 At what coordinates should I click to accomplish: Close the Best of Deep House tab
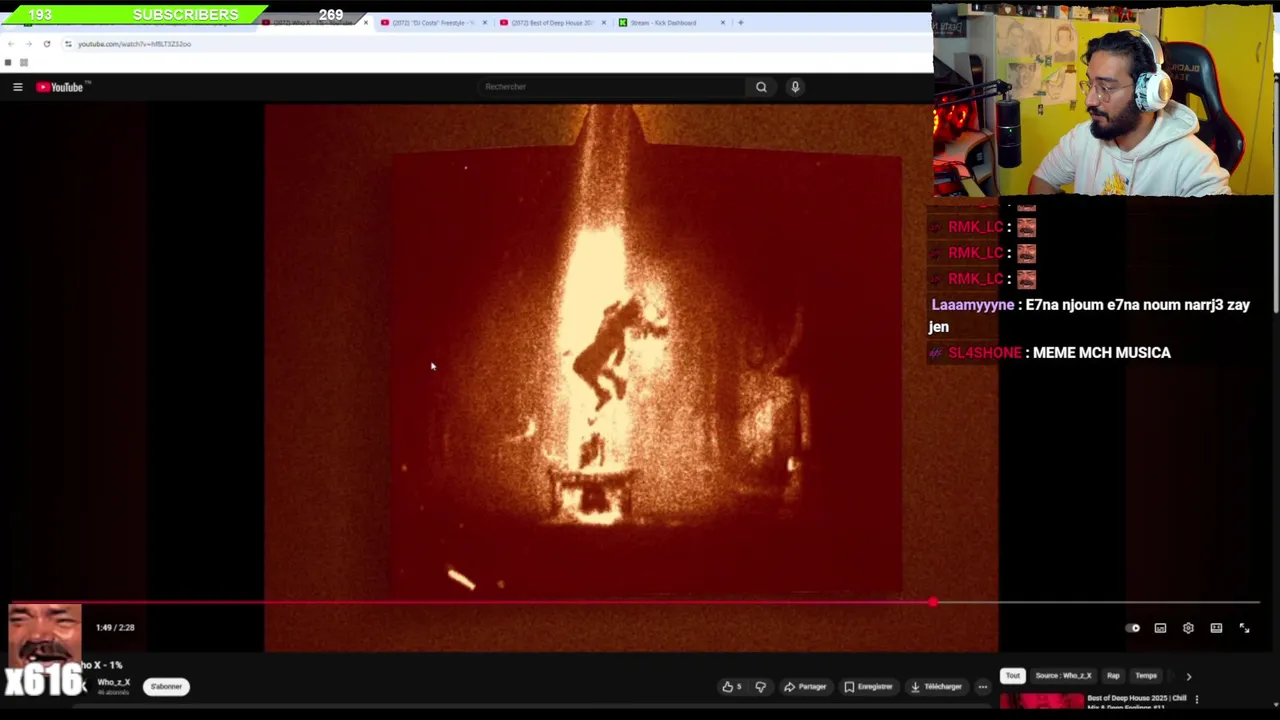[x=603, y=22]
